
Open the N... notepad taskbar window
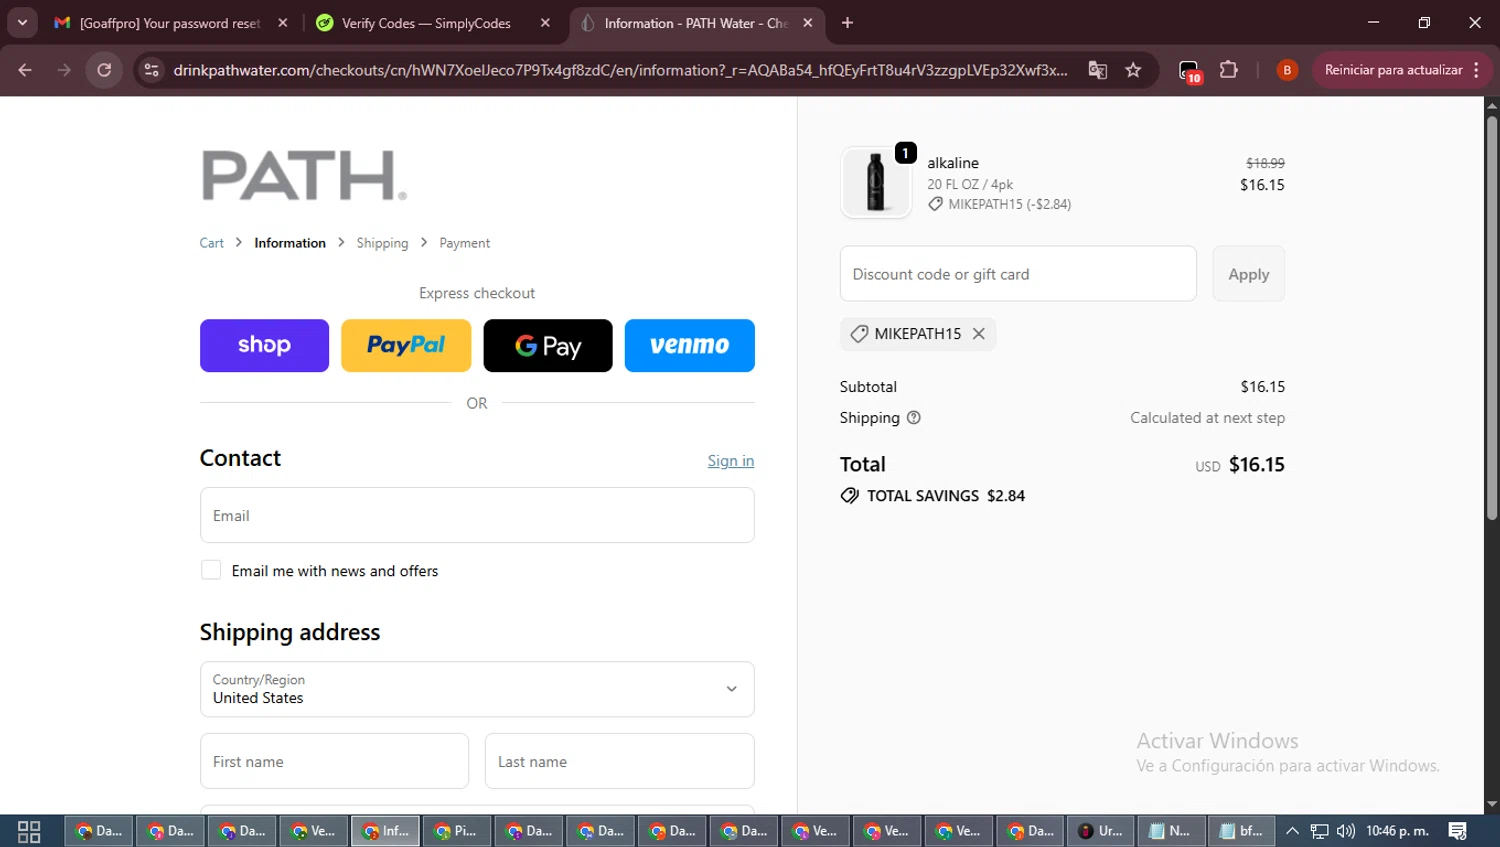(1171, 831)
